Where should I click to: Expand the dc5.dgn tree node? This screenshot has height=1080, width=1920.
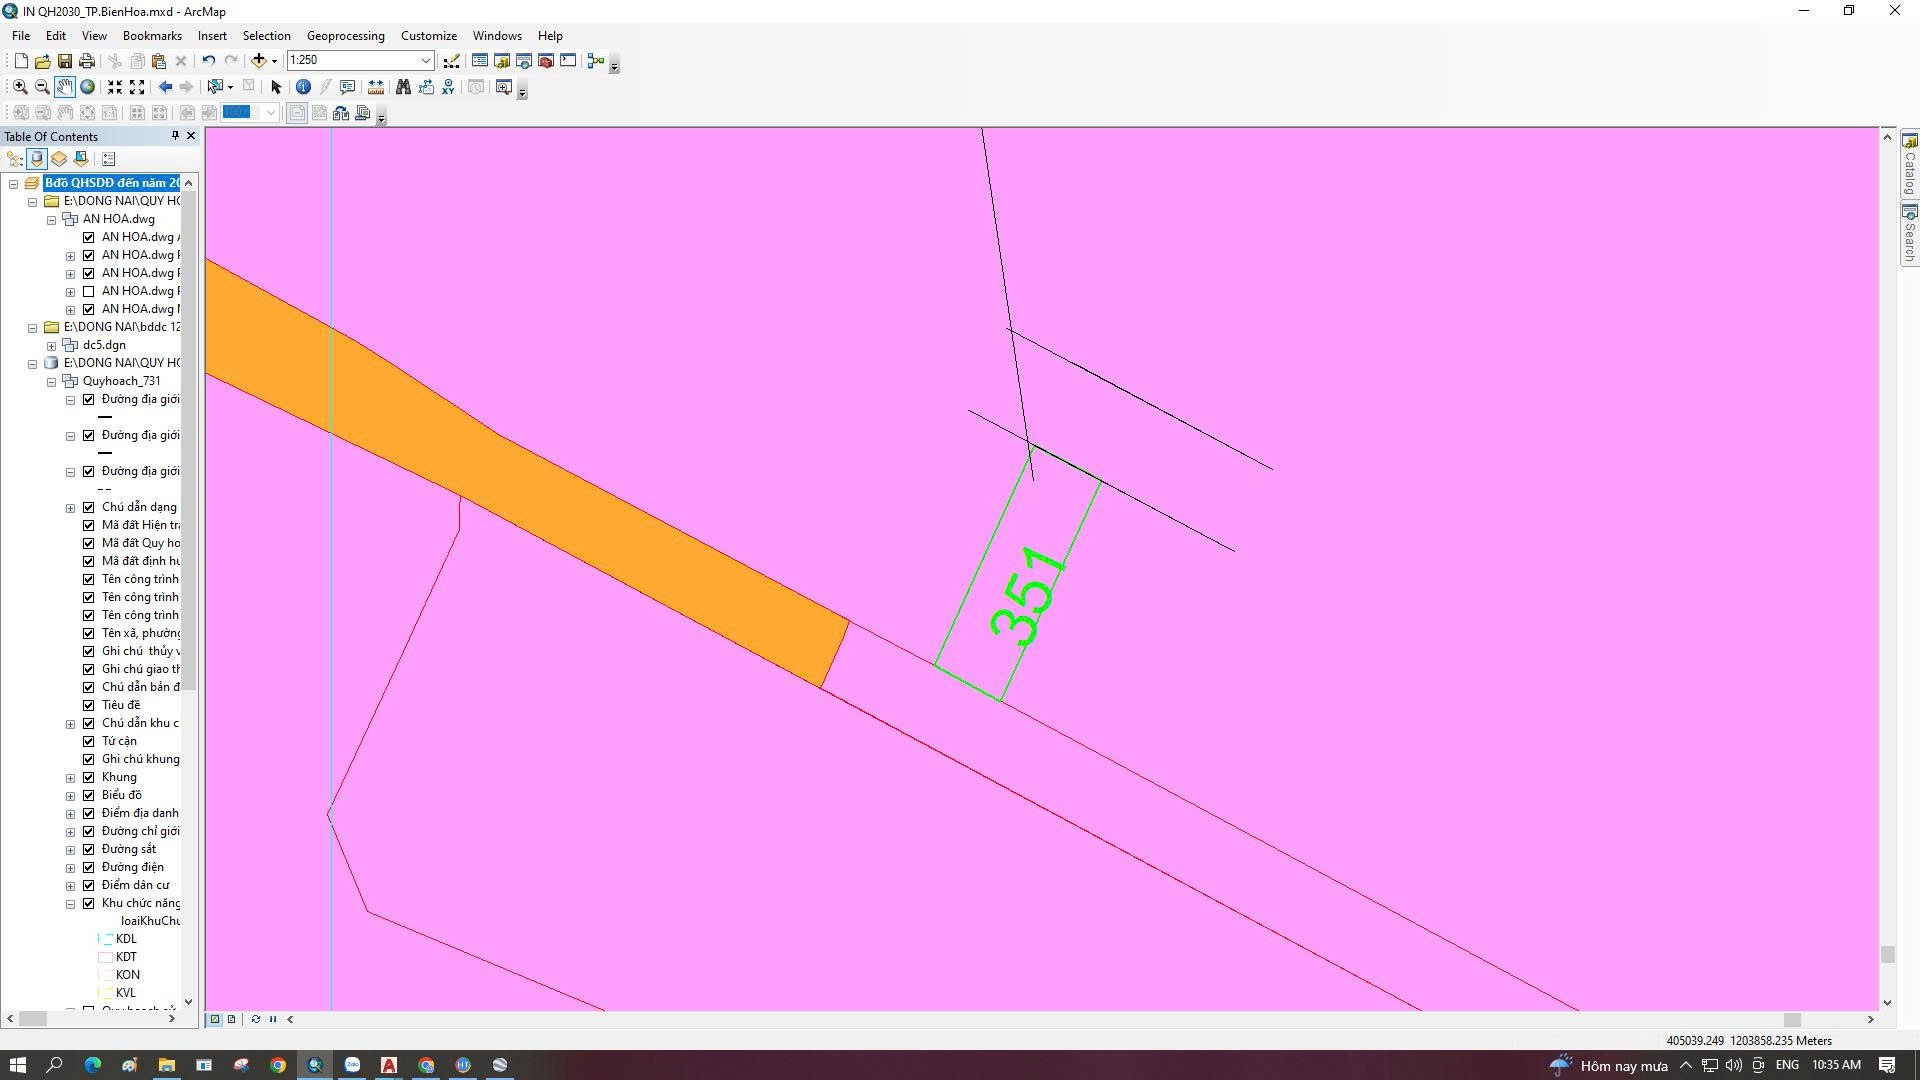pyautogui.click(x=52, y=345)
